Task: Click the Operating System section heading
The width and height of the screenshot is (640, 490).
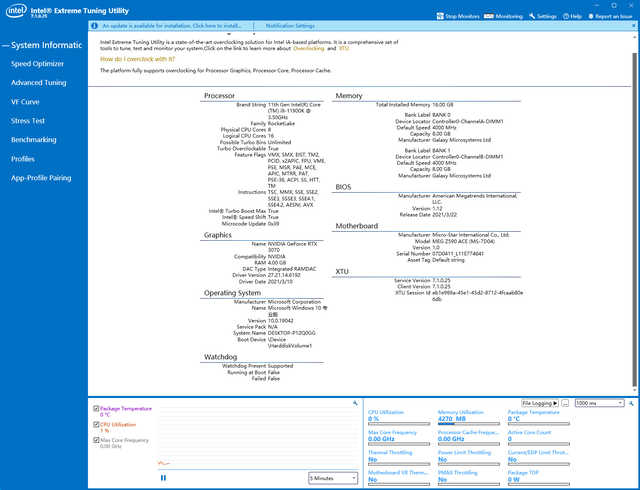Action: pyautogui.click(x=232, y=293)
